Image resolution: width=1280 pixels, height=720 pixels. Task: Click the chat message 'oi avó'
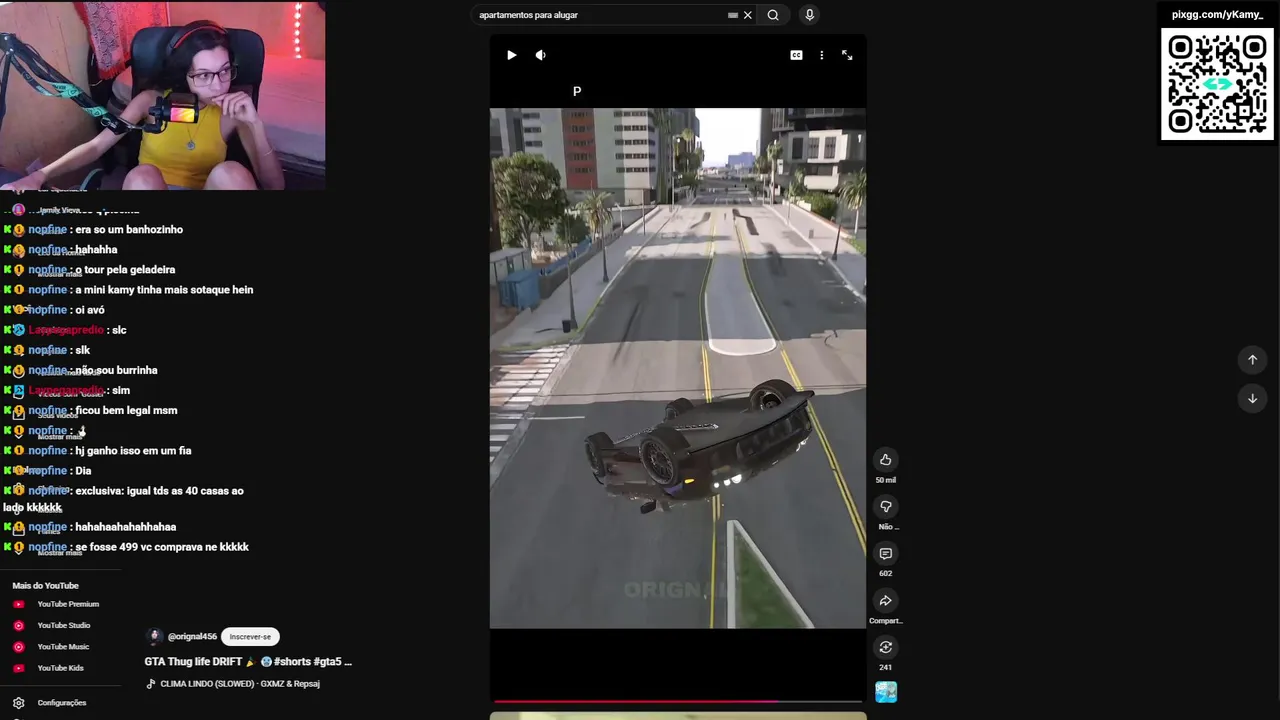(x=90, y=310)
